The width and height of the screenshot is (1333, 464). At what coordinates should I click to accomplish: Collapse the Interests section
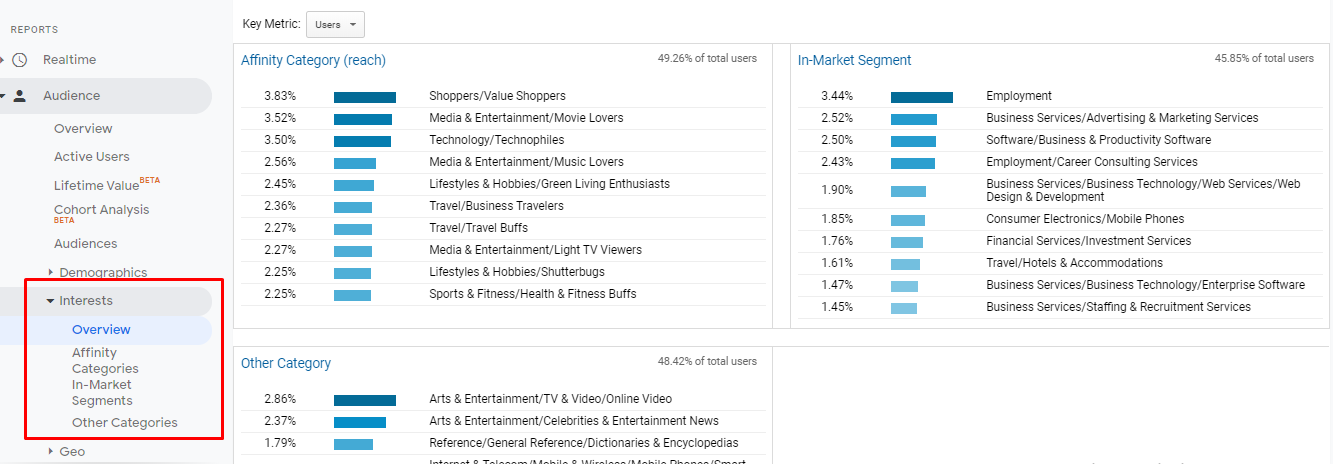click(51, 301)
